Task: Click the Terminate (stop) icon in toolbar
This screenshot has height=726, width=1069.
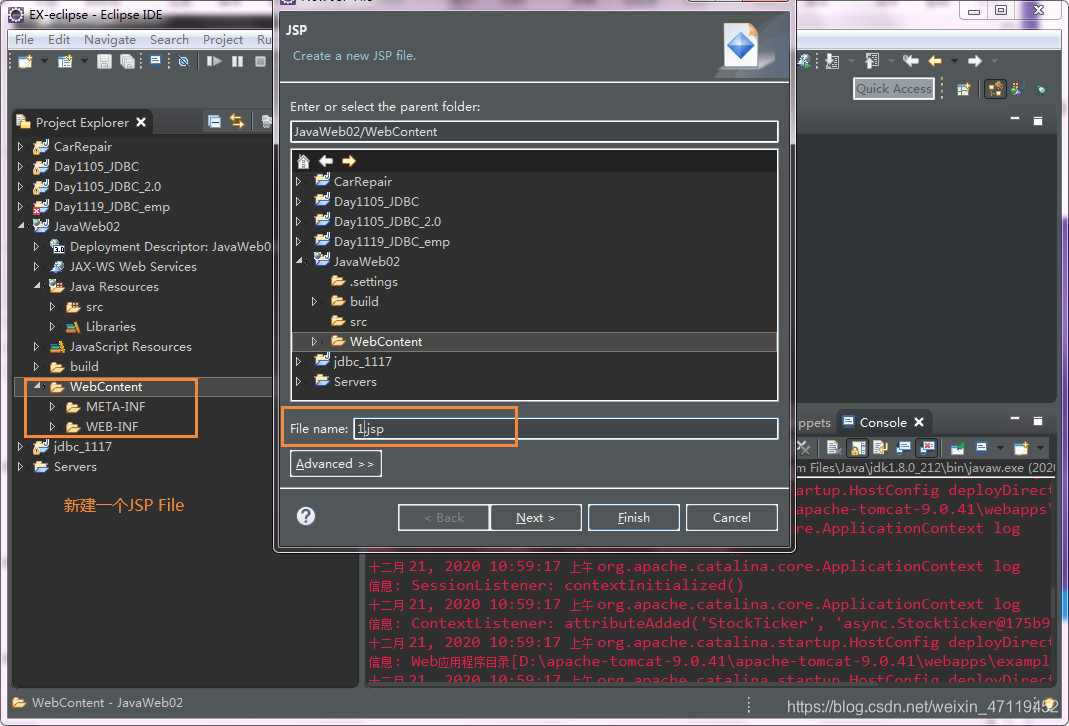Action: pos(260,61)
